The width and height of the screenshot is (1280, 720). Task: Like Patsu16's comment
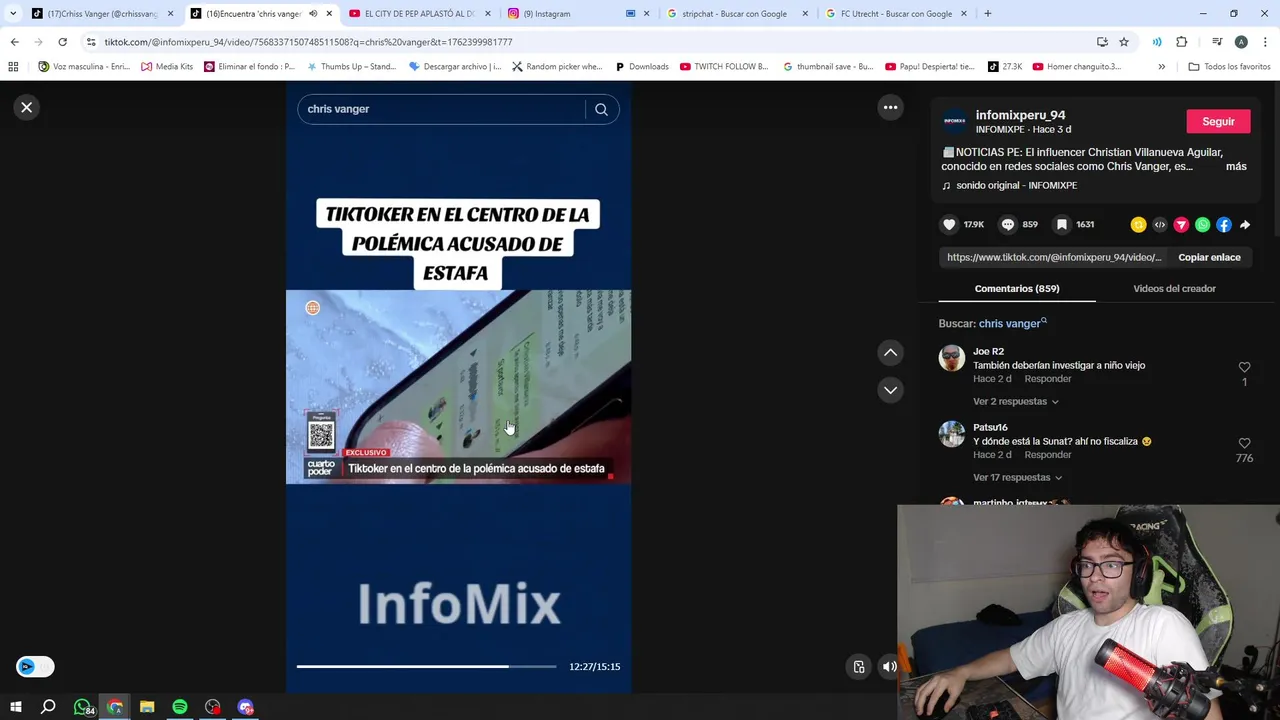(x=1244, y=443)
